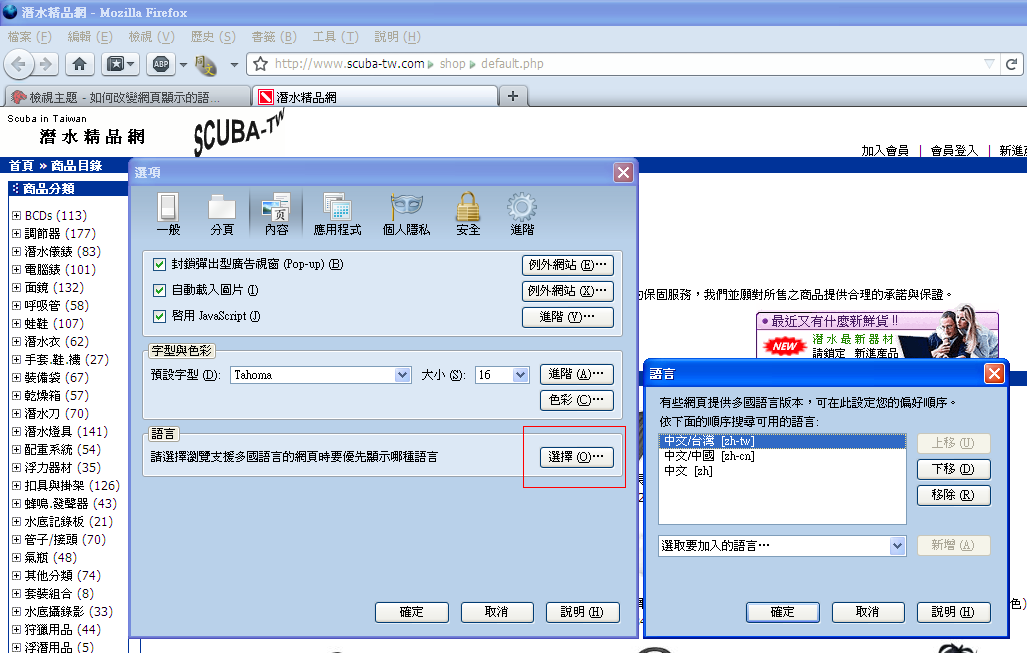Open the 加入會員 join member link
Viewport: 1027px width, 653px height.
pos(885,151)
